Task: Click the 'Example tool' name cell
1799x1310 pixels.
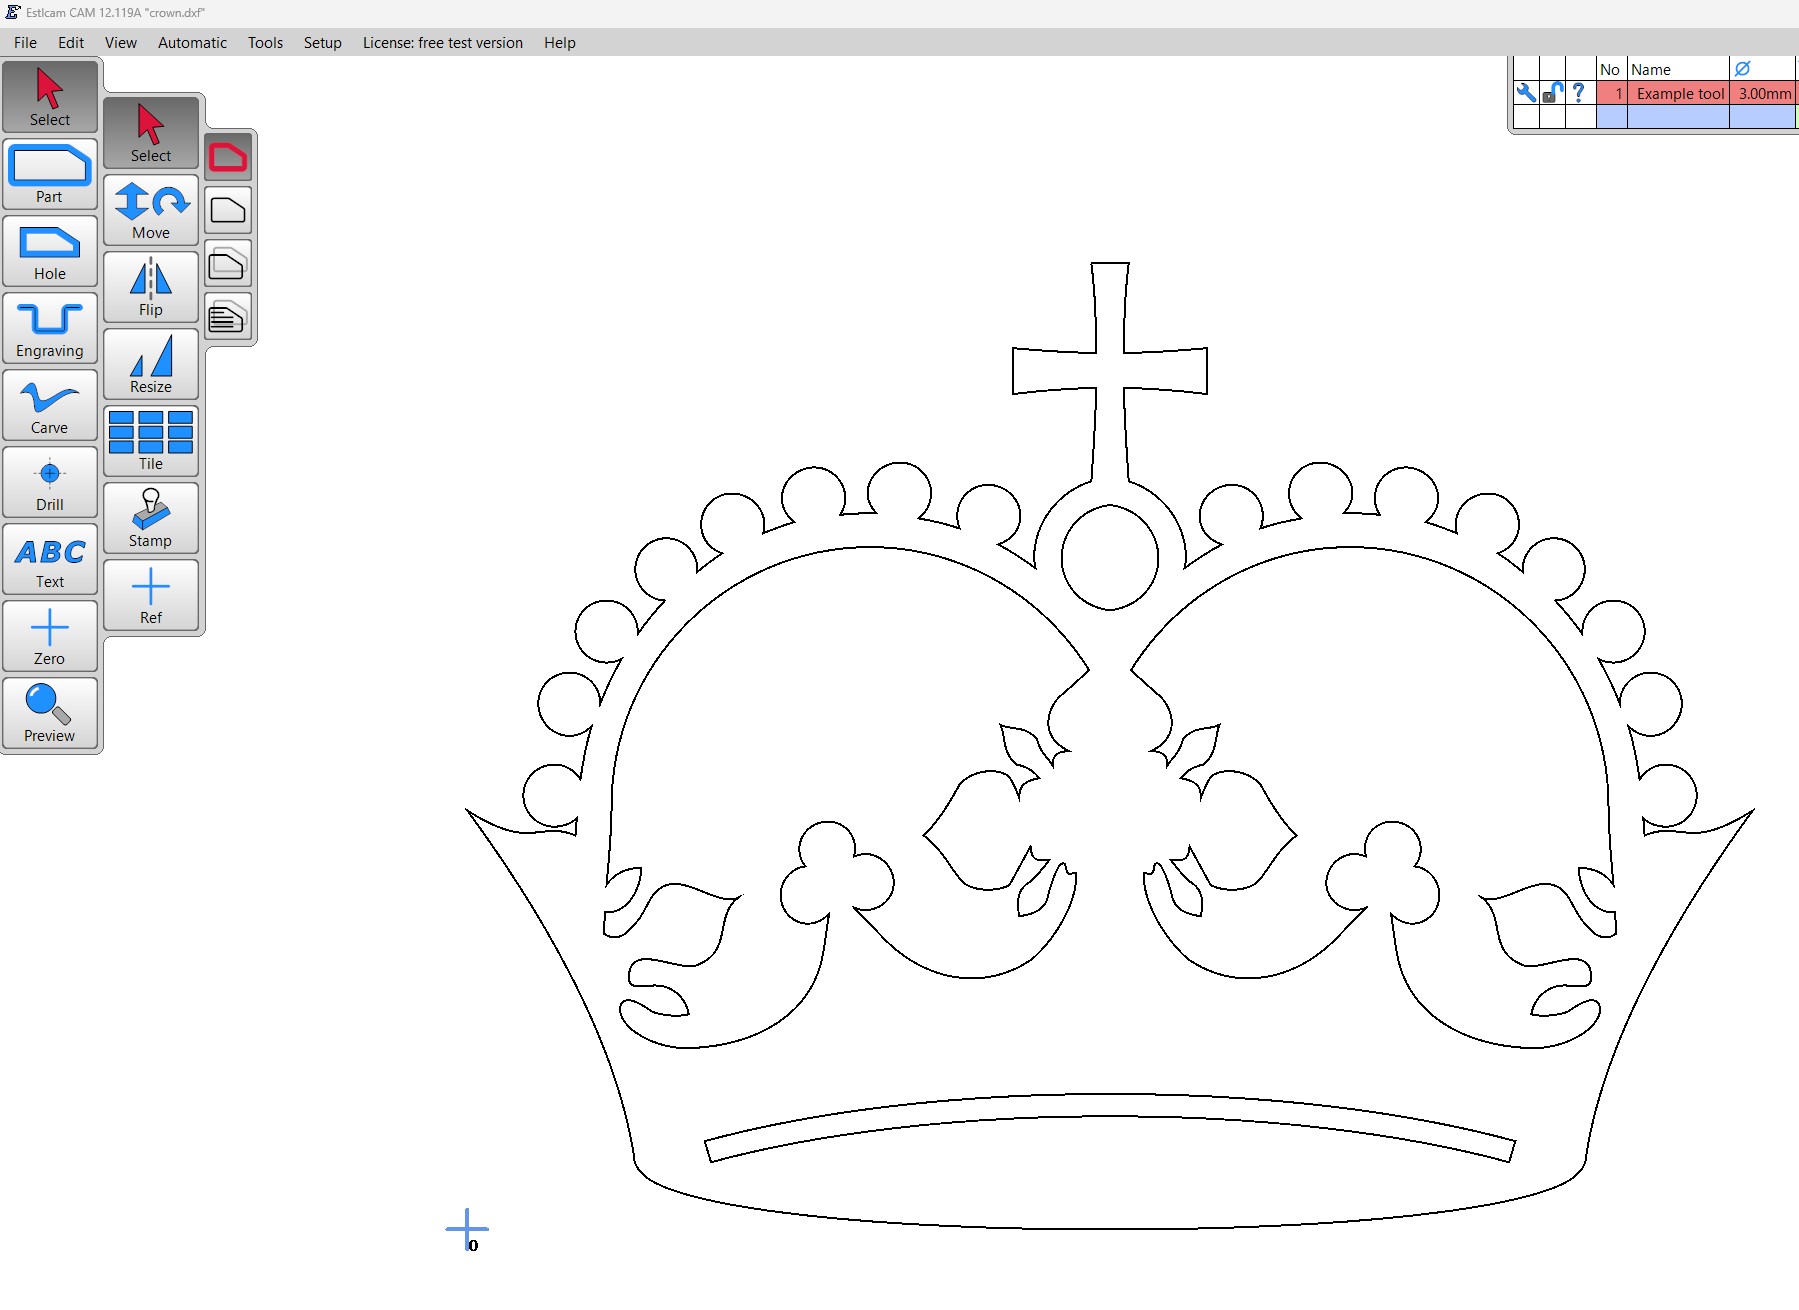Action: click(x=1679, y=93)
